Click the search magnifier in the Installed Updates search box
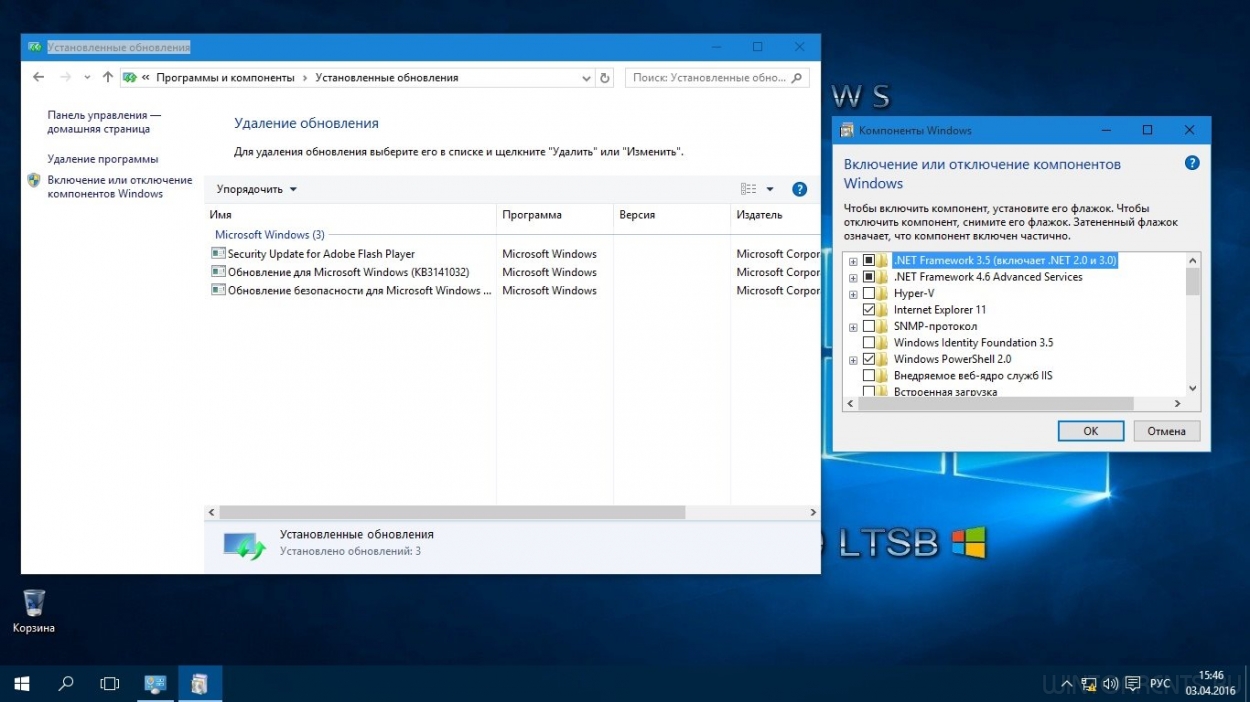 797,77
